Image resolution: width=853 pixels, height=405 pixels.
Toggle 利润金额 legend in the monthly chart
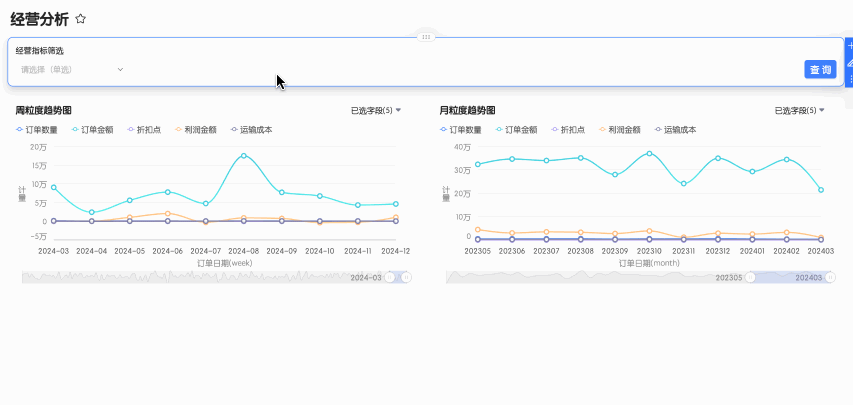[620, 130]
